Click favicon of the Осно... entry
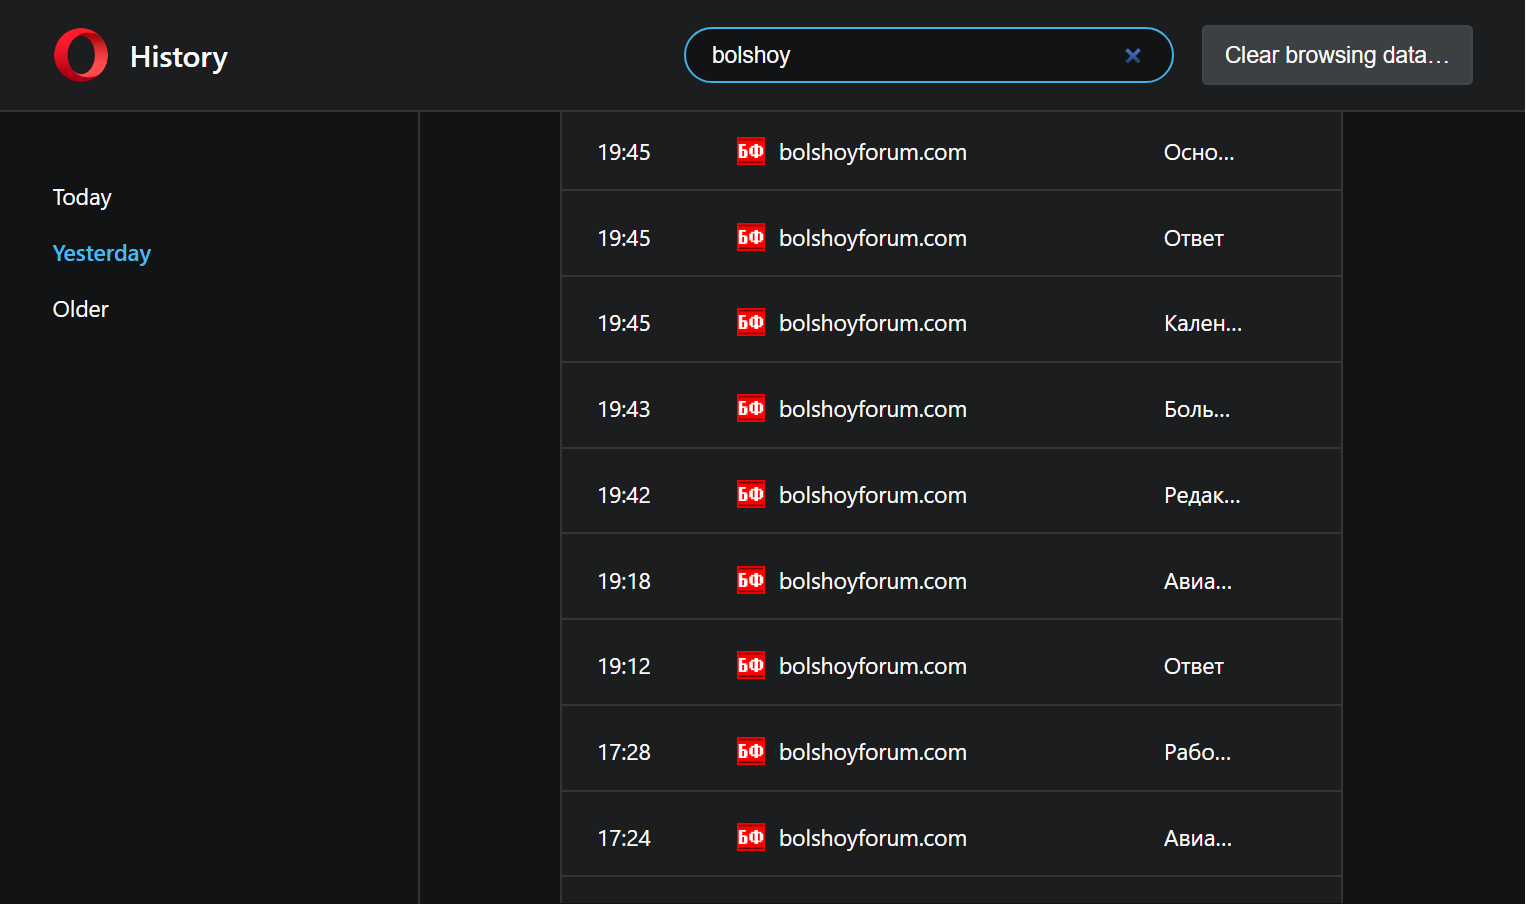This screenshot has width=1526, height=904. 751,152
